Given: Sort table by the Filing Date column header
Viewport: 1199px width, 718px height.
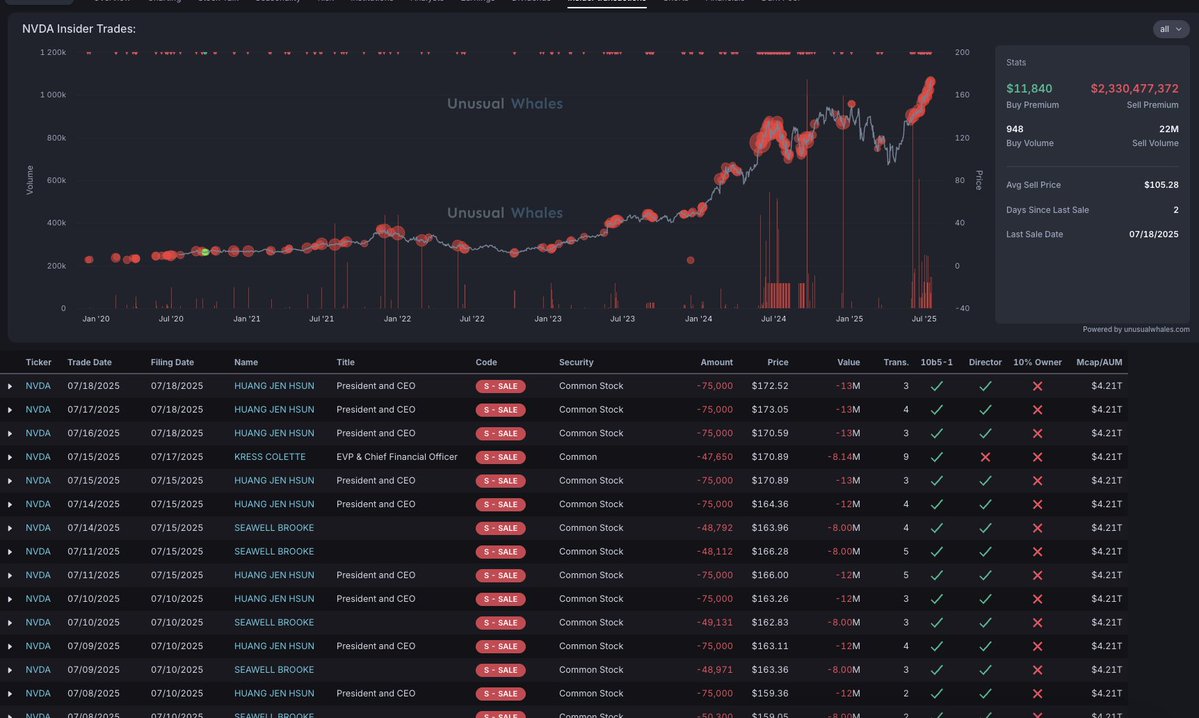Looking at the screenshot, I should point(172,362).
